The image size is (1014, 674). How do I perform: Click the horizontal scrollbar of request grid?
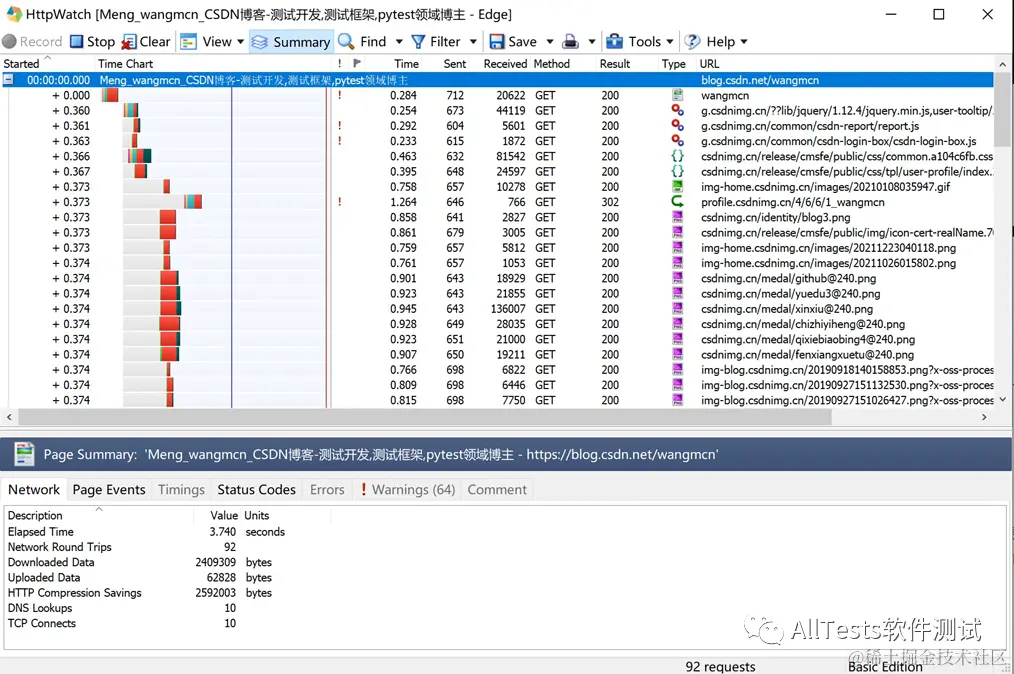[423, 417]
